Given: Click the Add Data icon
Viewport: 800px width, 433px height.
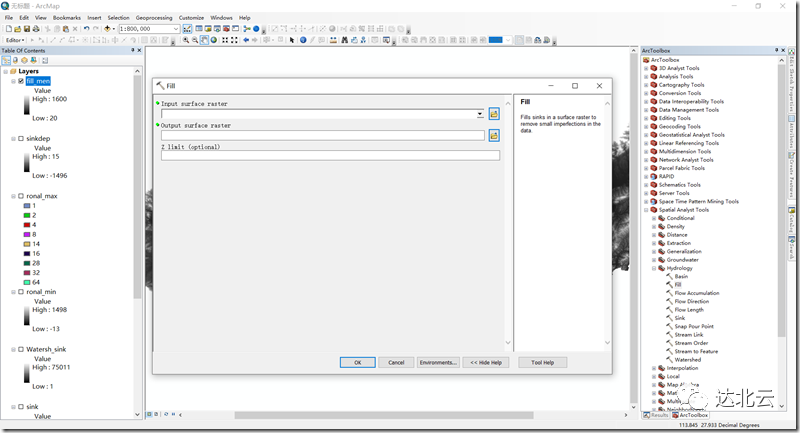Looking at the screenshot, I should (x=107, y=29).
